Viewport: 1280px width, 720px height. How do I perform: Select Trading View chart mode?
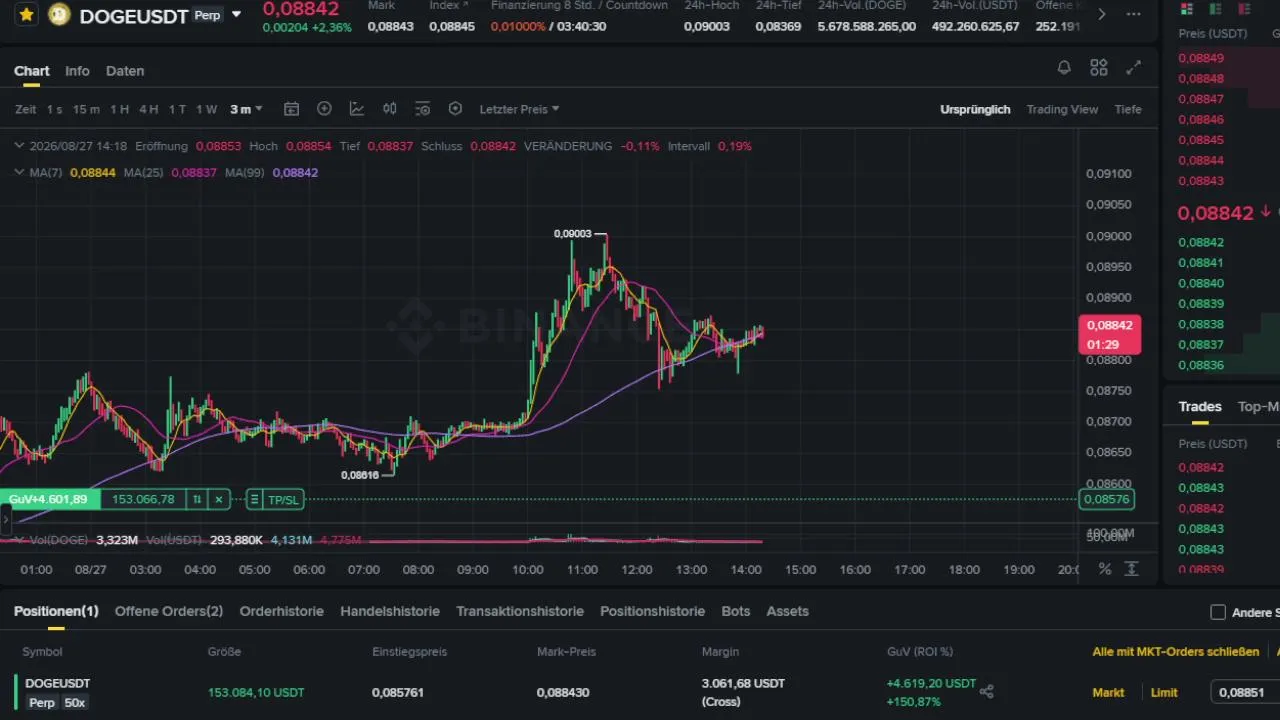[x=1062, y=109]
